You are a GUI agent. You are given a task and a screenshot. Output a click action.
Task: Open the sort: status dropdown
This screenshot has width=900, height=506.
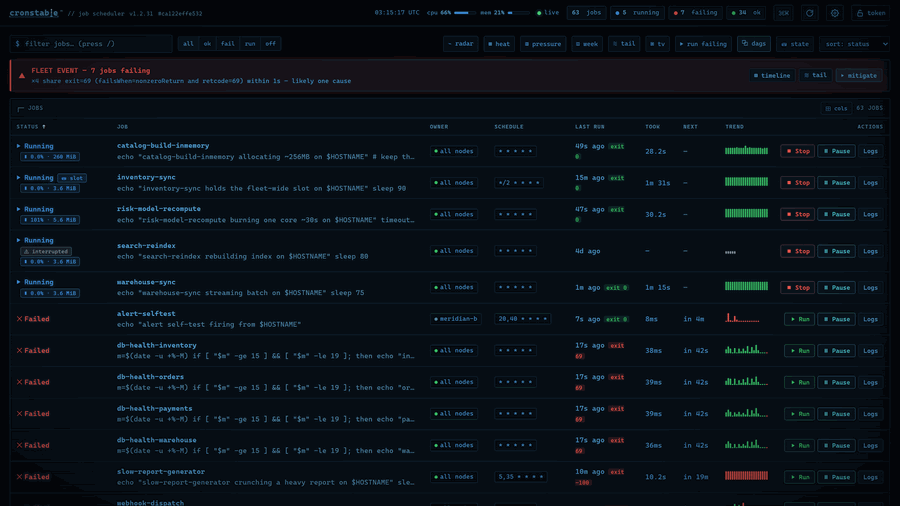pyautogui.click(x=855, y=44)
